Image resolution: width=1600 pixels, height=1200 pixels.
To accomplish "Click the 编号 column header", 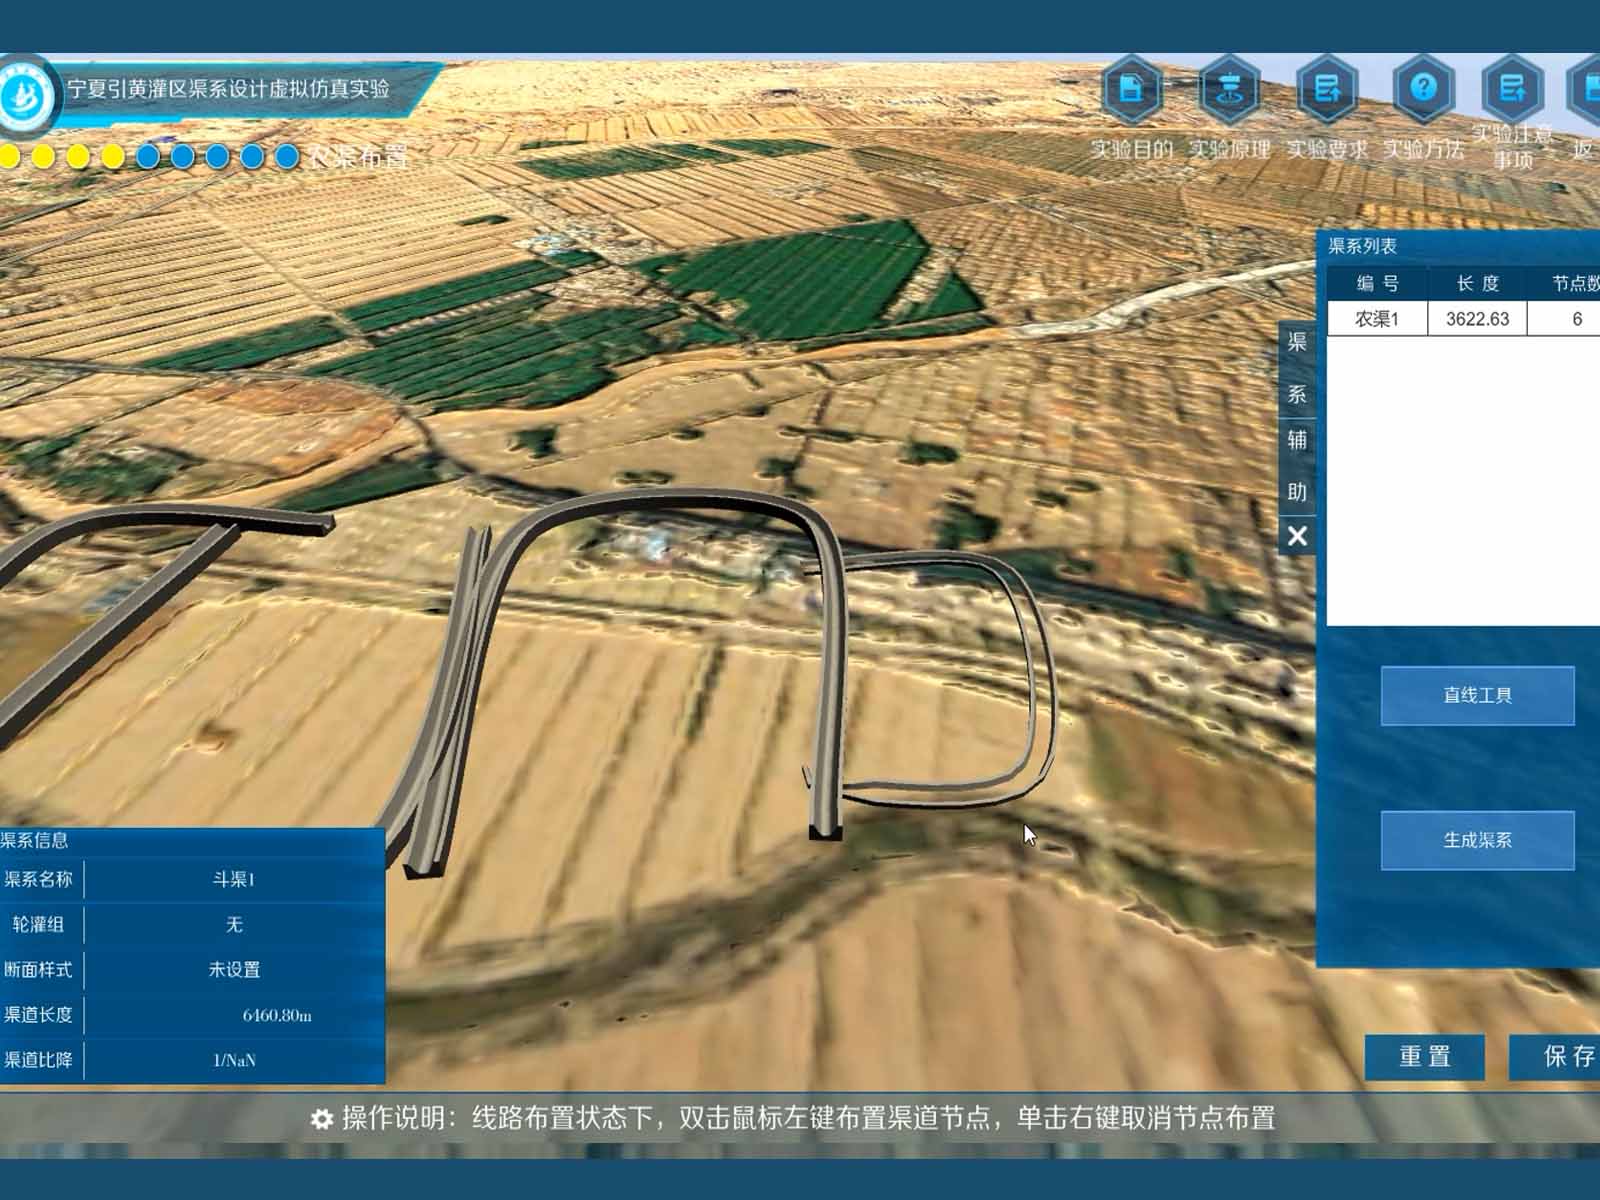I will pos(1377,283).
